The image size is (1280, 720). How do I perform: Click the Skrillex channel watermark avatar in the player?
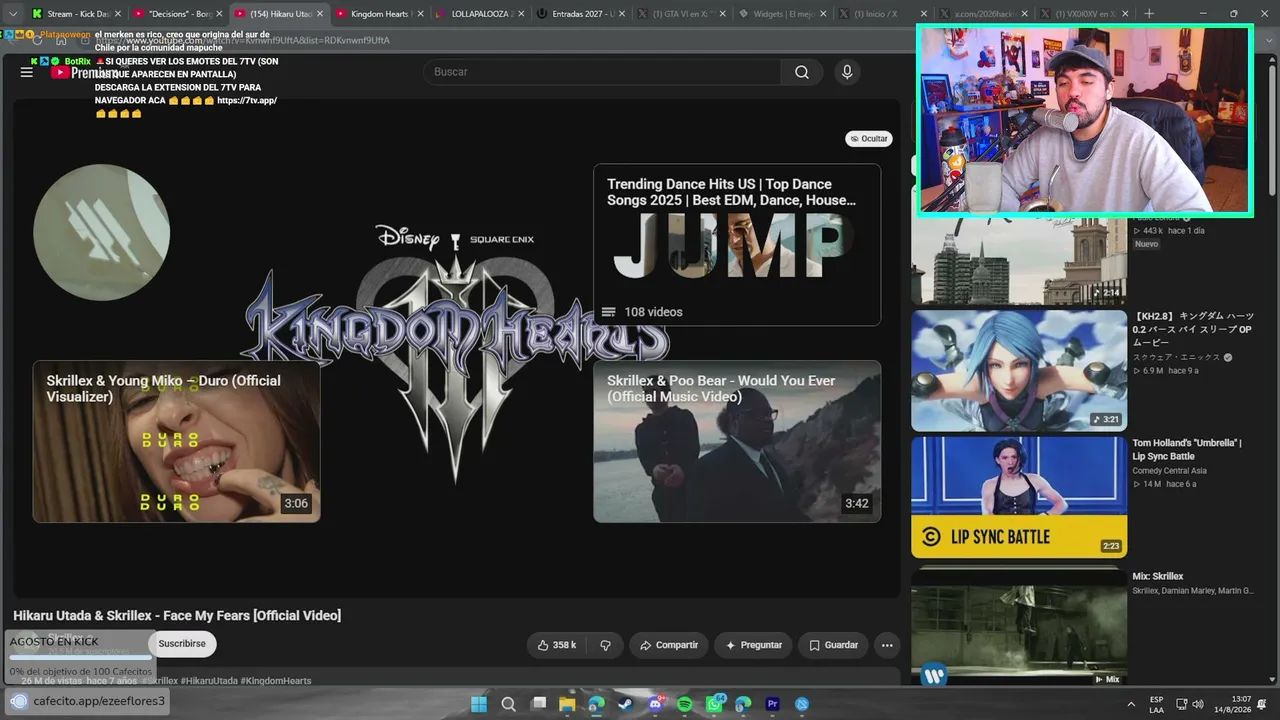click(x=101, y=233)
